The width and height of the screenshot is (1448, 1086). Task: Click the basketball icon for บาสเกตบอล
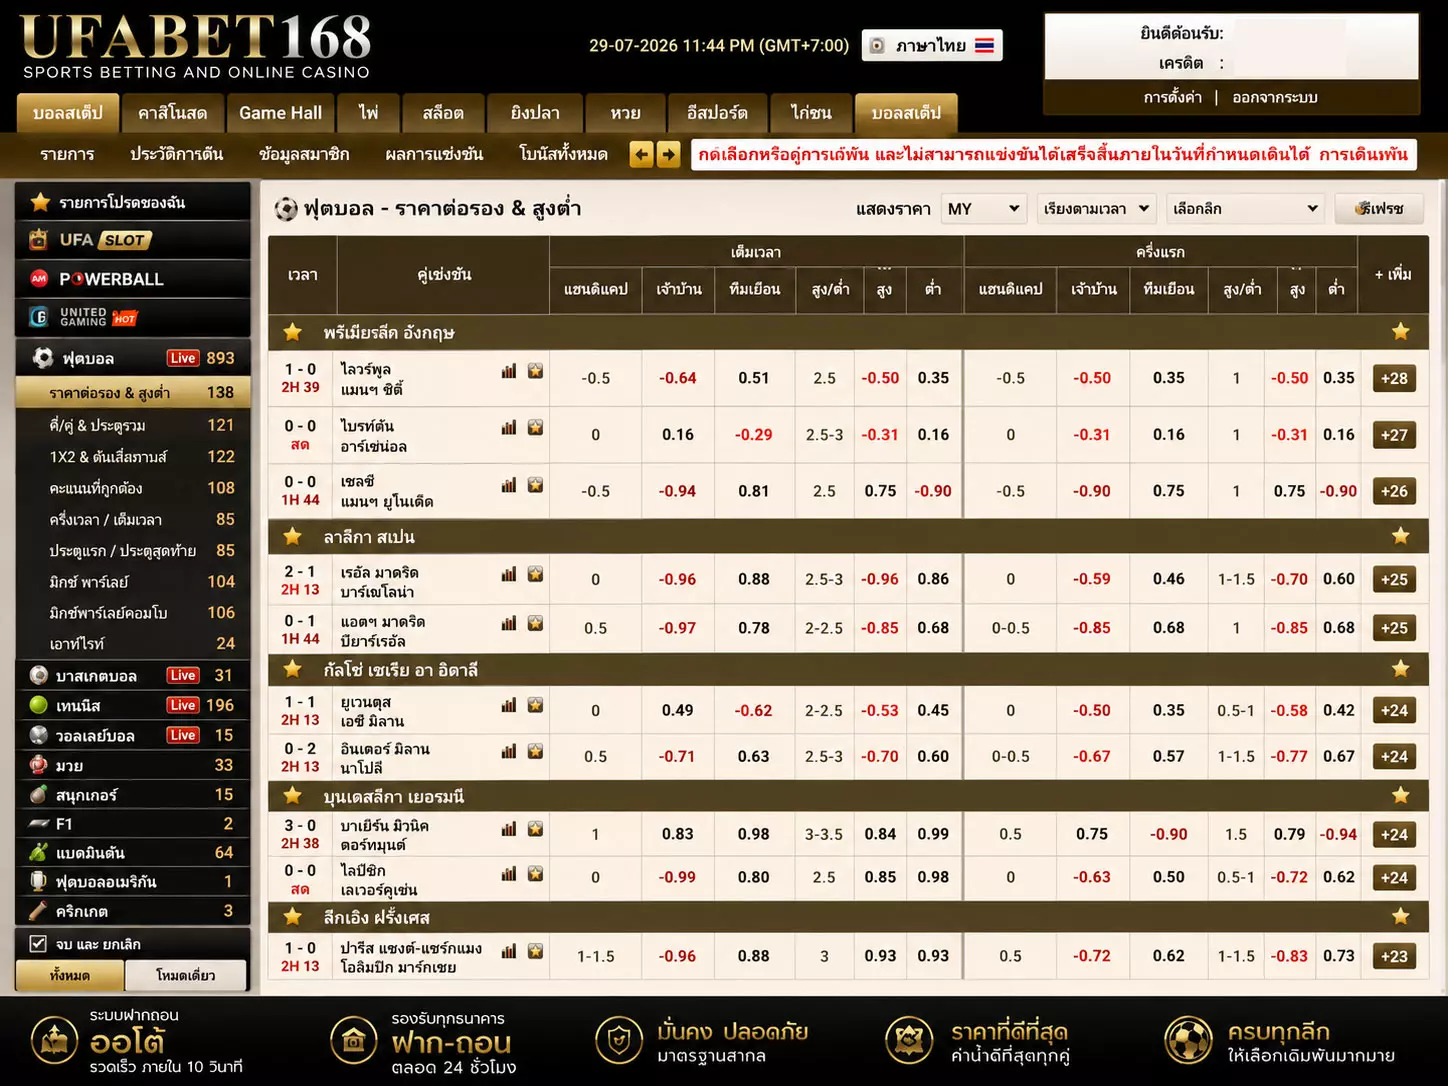tap(39, 675)
